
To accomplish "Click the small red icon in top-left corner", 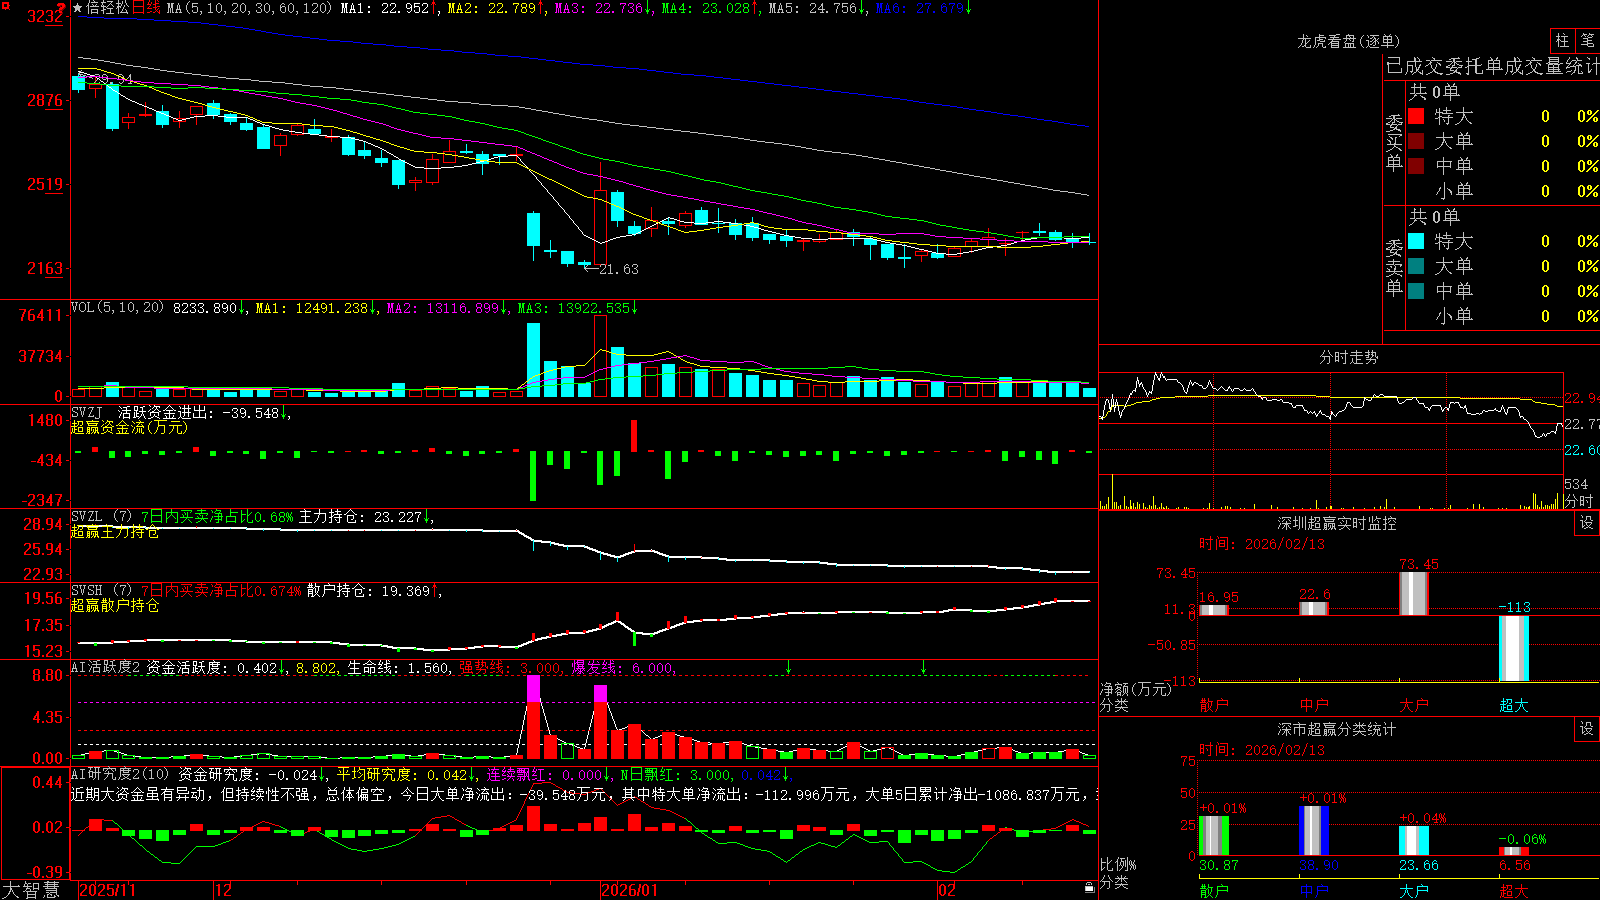I will click(4, 5).
